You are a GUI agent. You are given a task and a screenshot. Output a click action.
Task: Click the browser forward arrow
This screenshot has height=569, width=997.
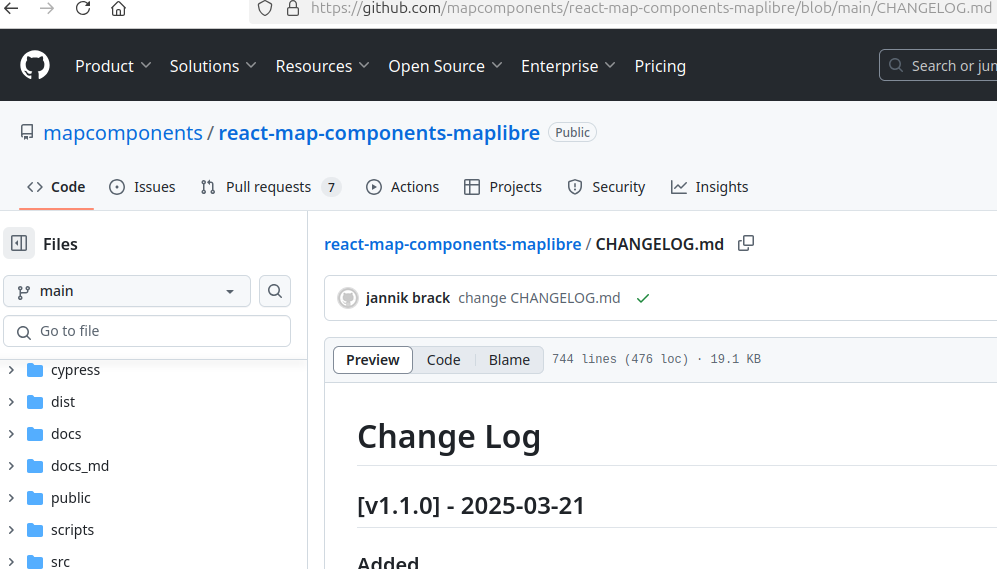click(x=47, y=8)
